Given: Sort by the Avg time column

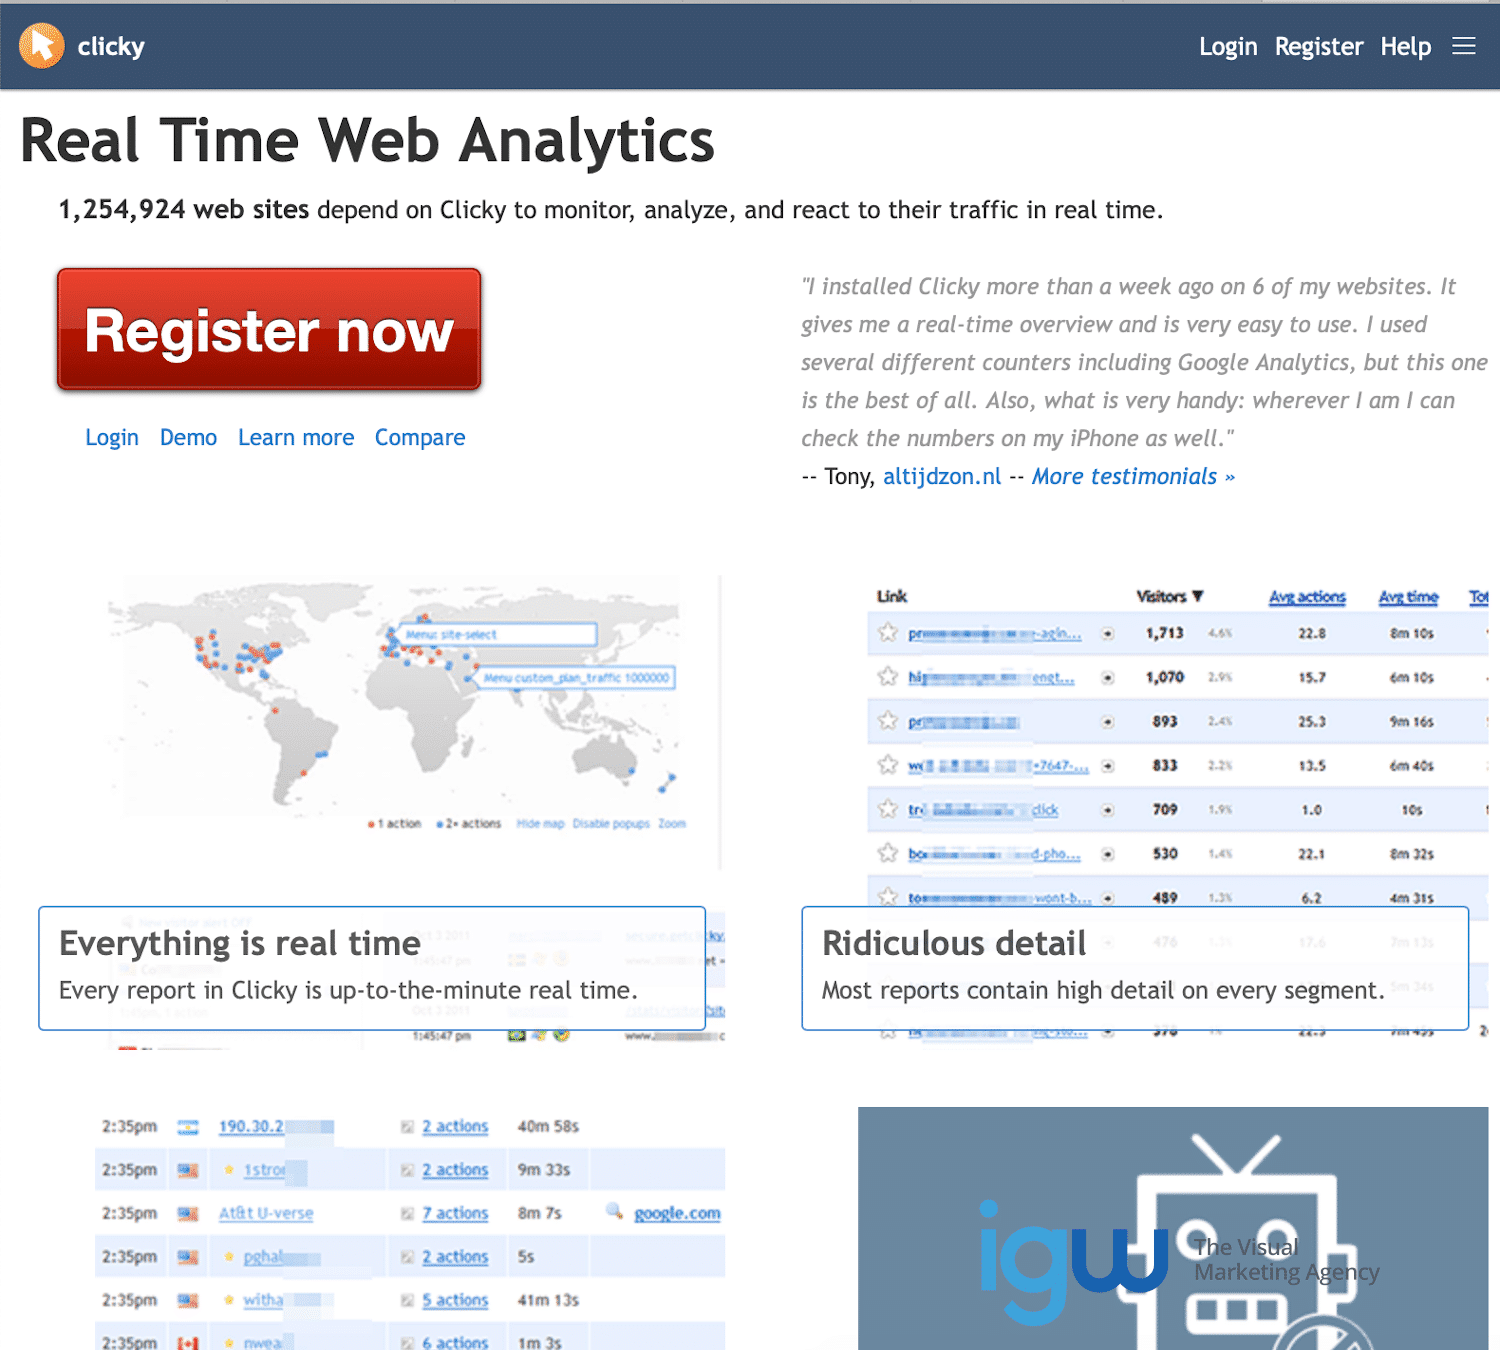Looking at the screenshot, I should coord(1408,597).
